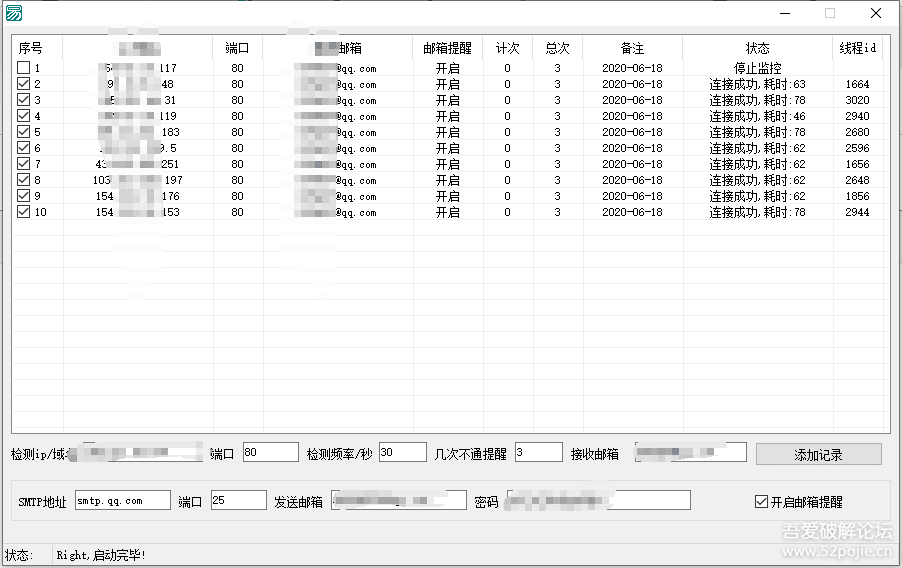Sort by the 端口 column header
Viewport: 902px width, 568px height.
(238, 48)
